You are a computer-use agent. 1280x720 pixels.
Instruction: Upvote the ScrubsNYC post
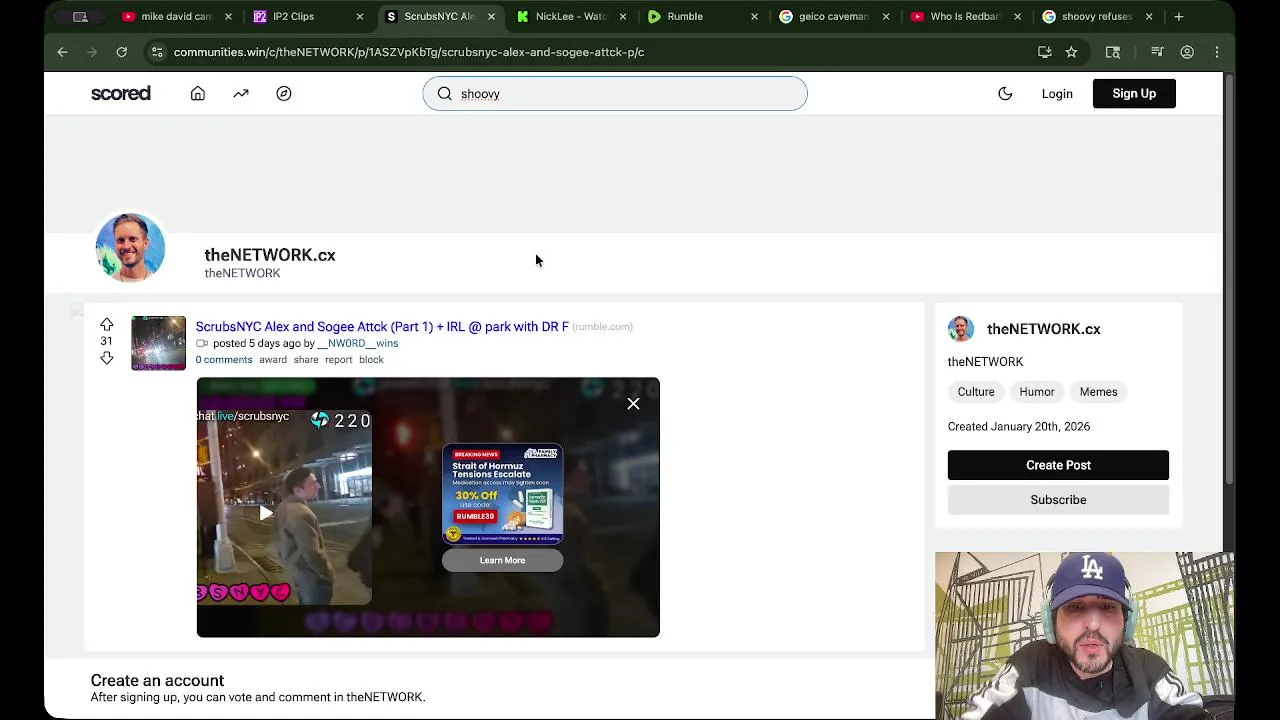(106, 325)
